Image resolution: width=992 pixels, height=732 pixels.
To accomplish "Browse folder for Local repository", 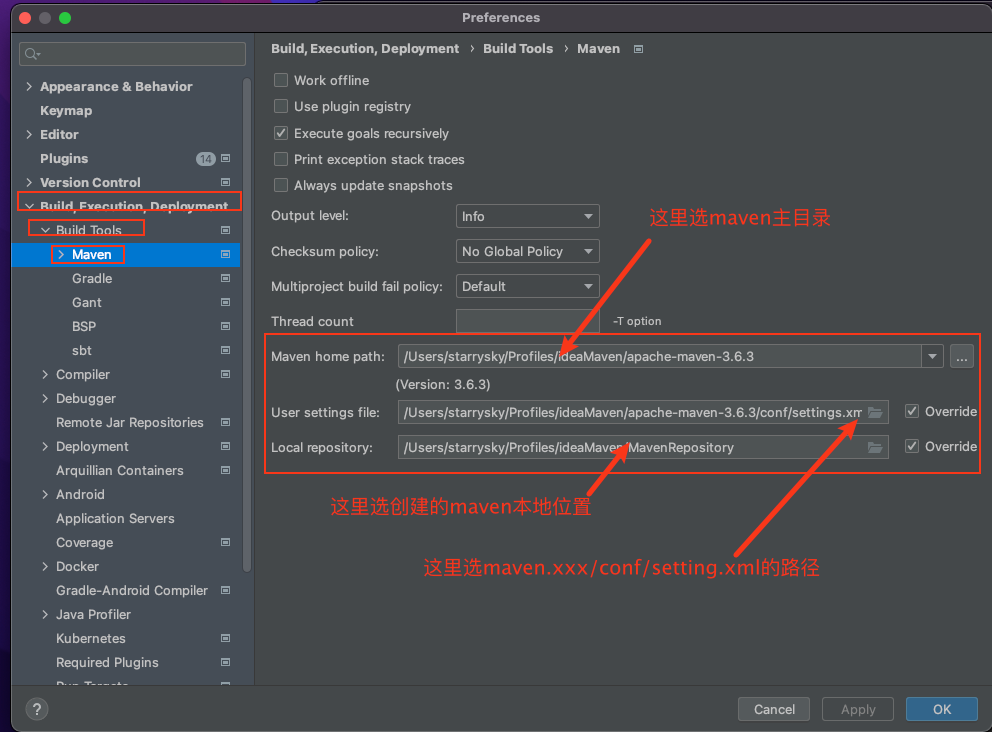I will (875, 447).
